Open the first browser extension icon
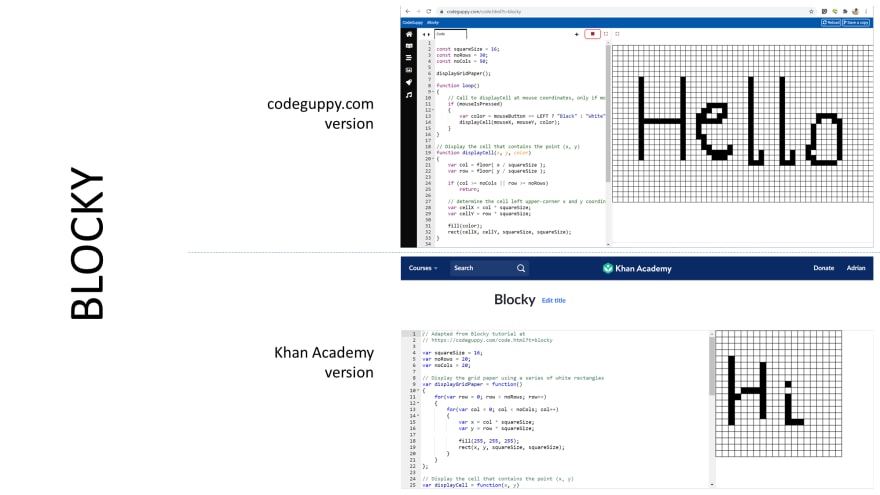Viewport: 880px width, 495px height. pos(824,11)
